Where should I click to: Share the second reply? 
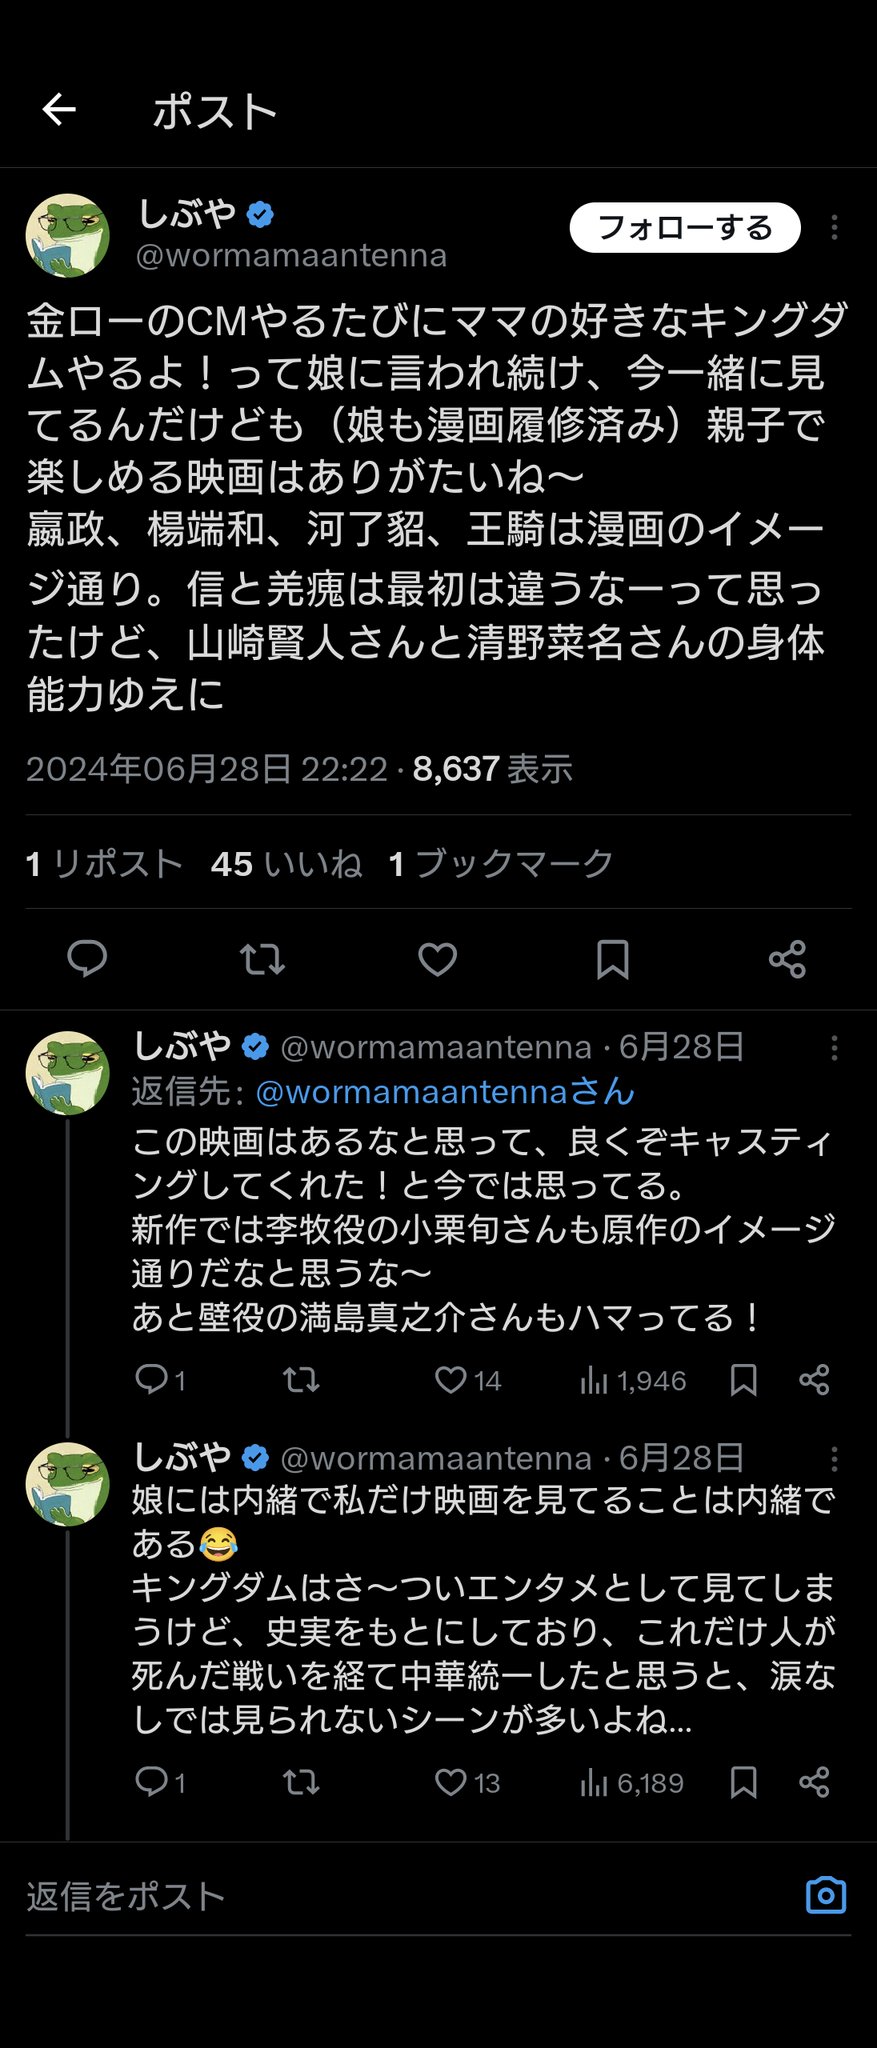pos(814,1782)
